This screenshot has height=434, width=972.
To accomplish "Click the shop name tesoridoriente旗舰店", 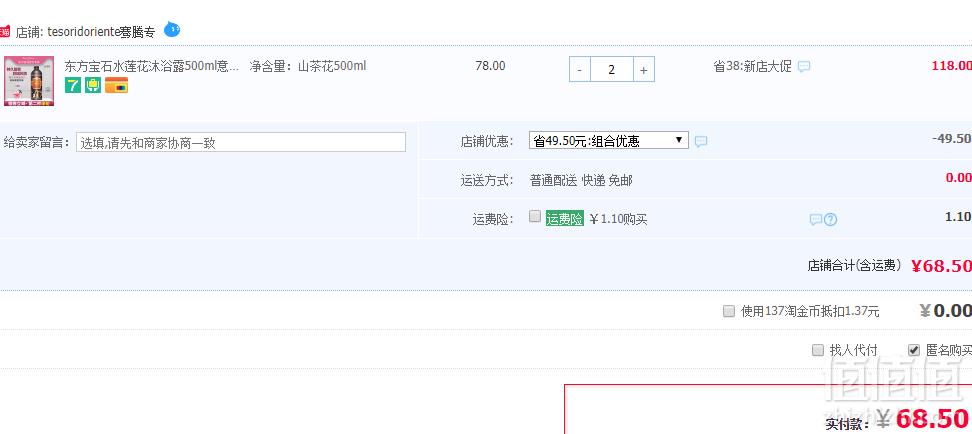I will click(101, 32).
